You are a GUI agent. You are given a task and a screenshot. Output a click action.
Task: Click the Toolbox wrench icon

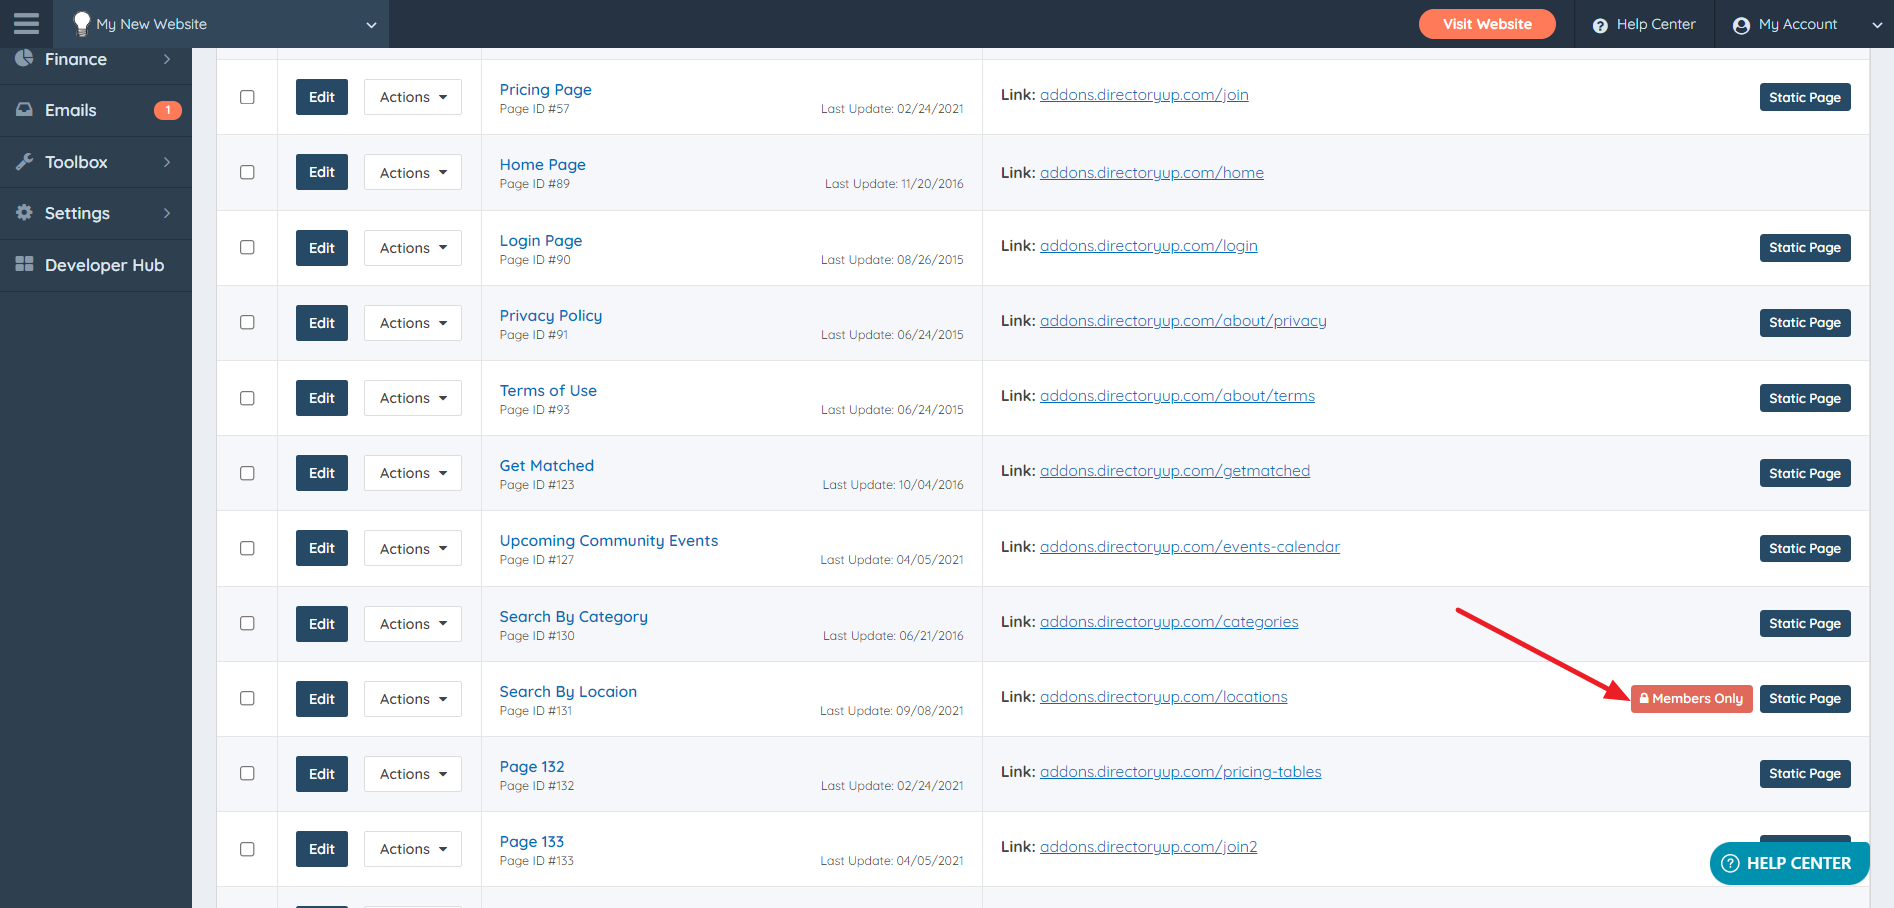[24, 162]
